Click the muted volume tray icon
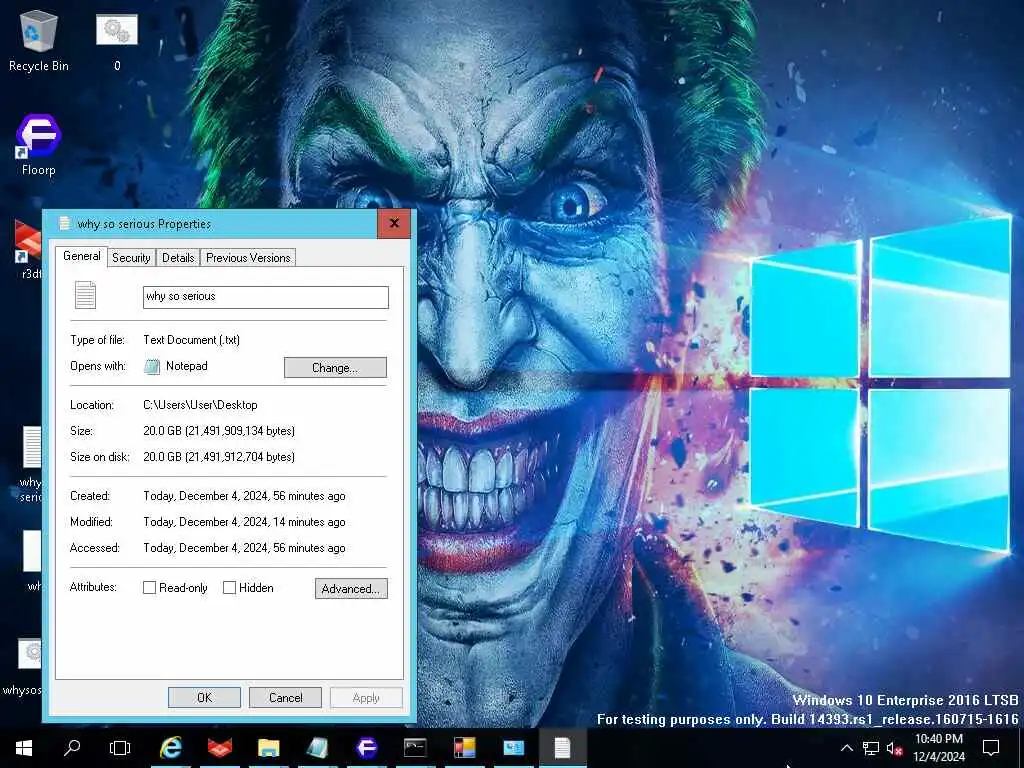This screenshot has height=768, width=1024. coord(895,748)
